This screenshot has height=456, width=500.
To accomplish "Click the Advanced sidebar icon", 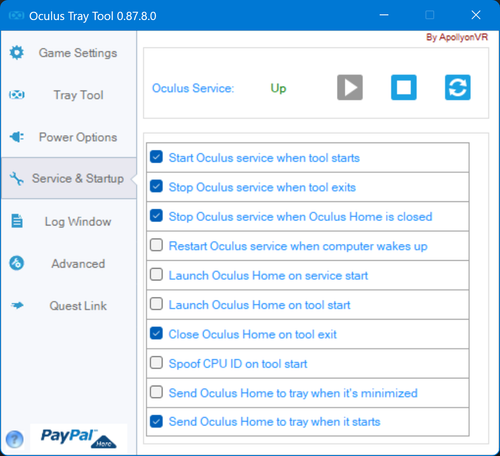I will [17, 263].
